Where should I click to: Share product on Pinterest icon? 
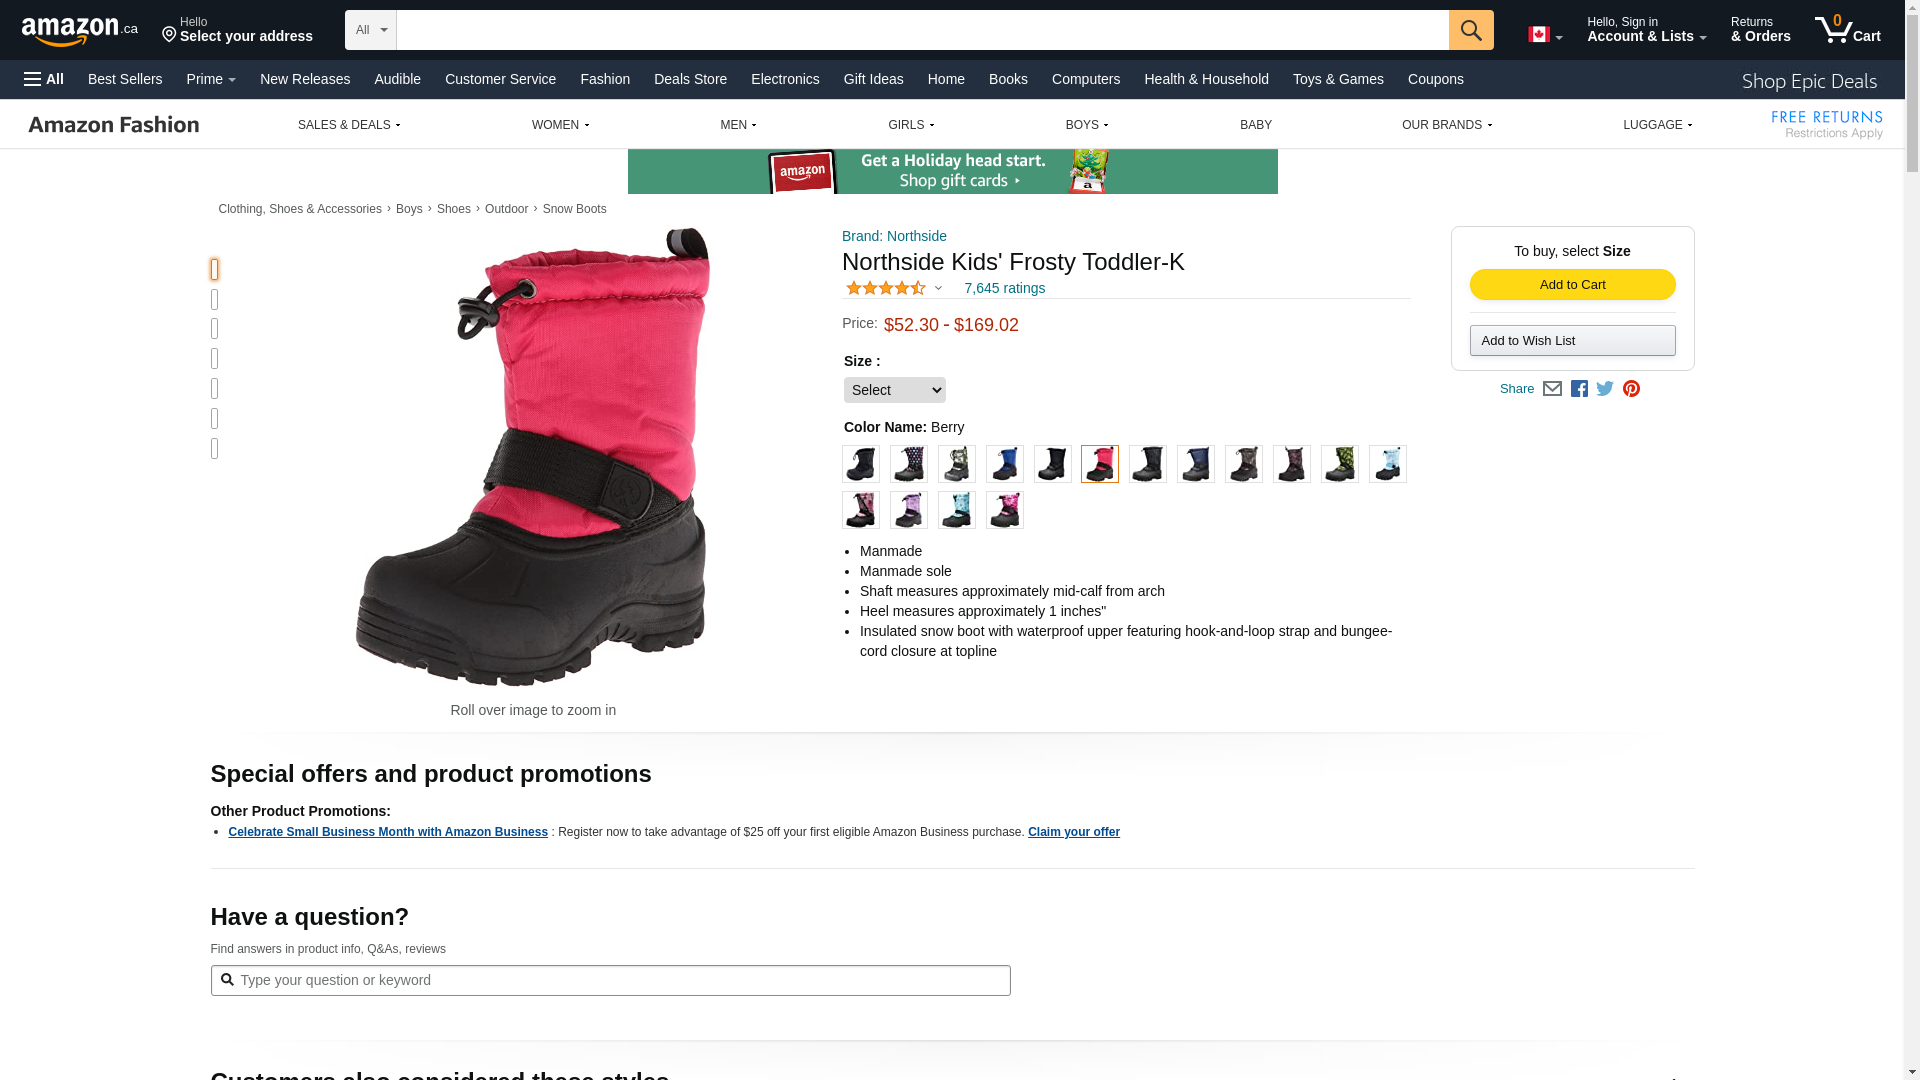click(1631, 389)
